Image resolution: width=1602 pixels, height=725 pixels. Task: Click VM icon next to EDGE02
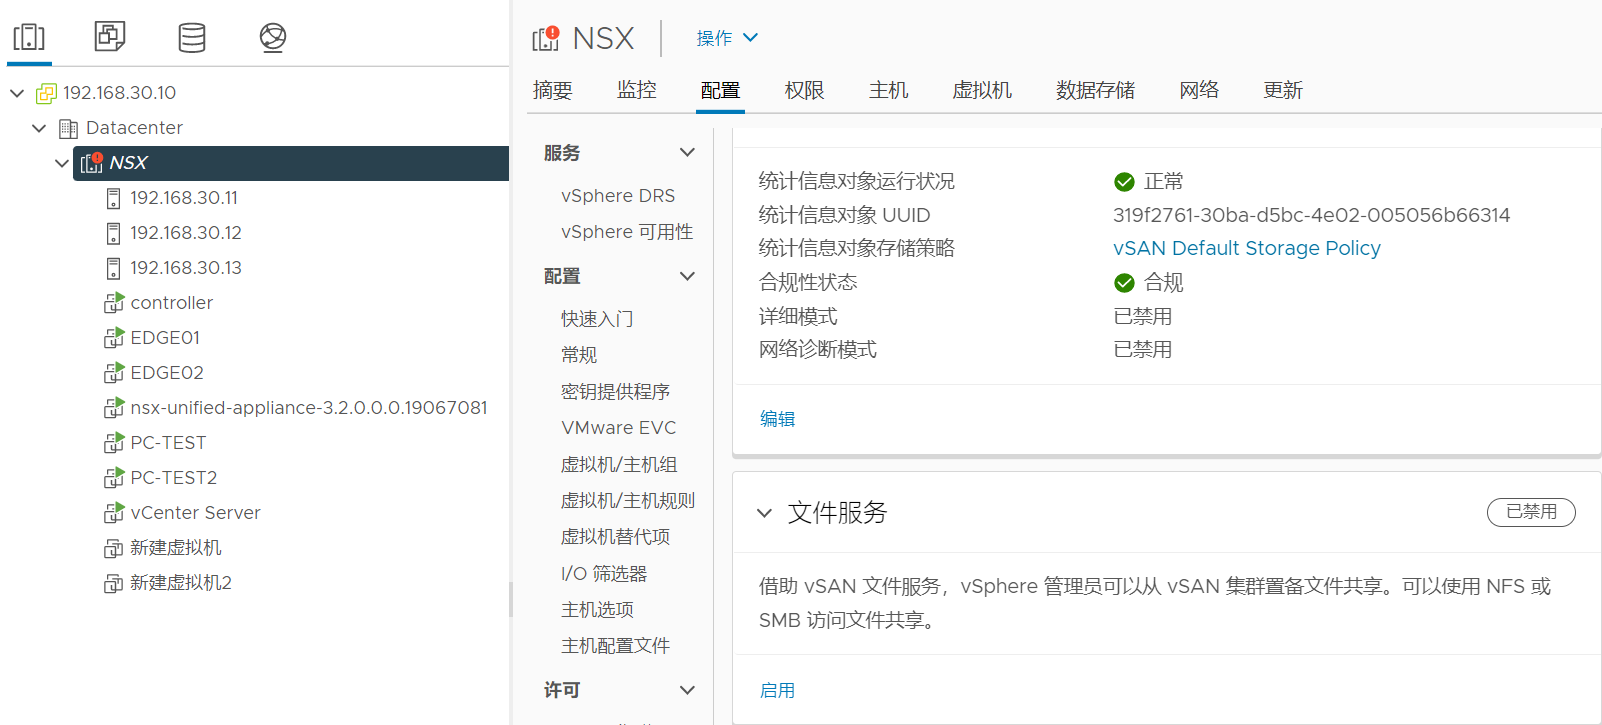tap(114, 372)
